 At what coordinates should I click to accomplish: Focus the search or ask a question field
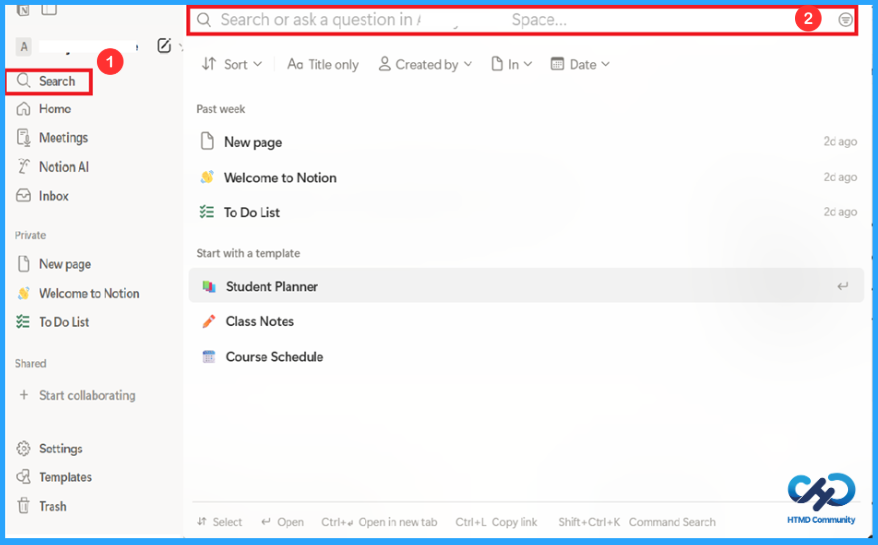click(521, 21)
